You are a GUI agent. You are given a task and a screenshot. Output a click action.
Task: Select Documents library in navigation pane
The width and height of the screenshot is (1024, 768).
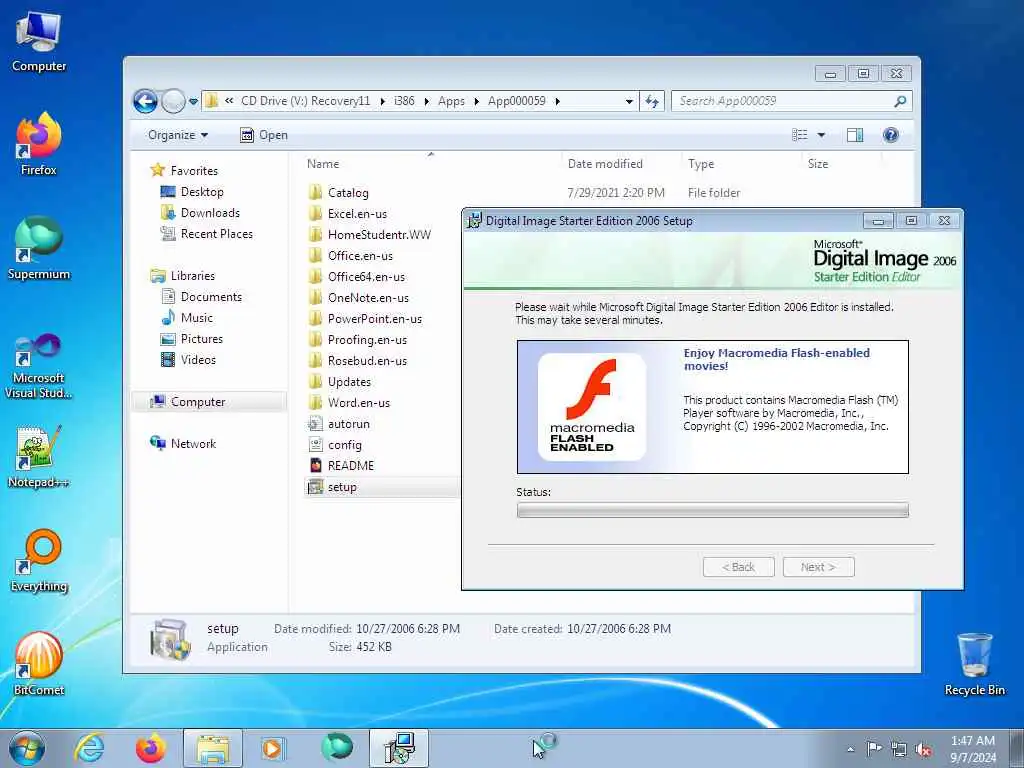[202, 296]
